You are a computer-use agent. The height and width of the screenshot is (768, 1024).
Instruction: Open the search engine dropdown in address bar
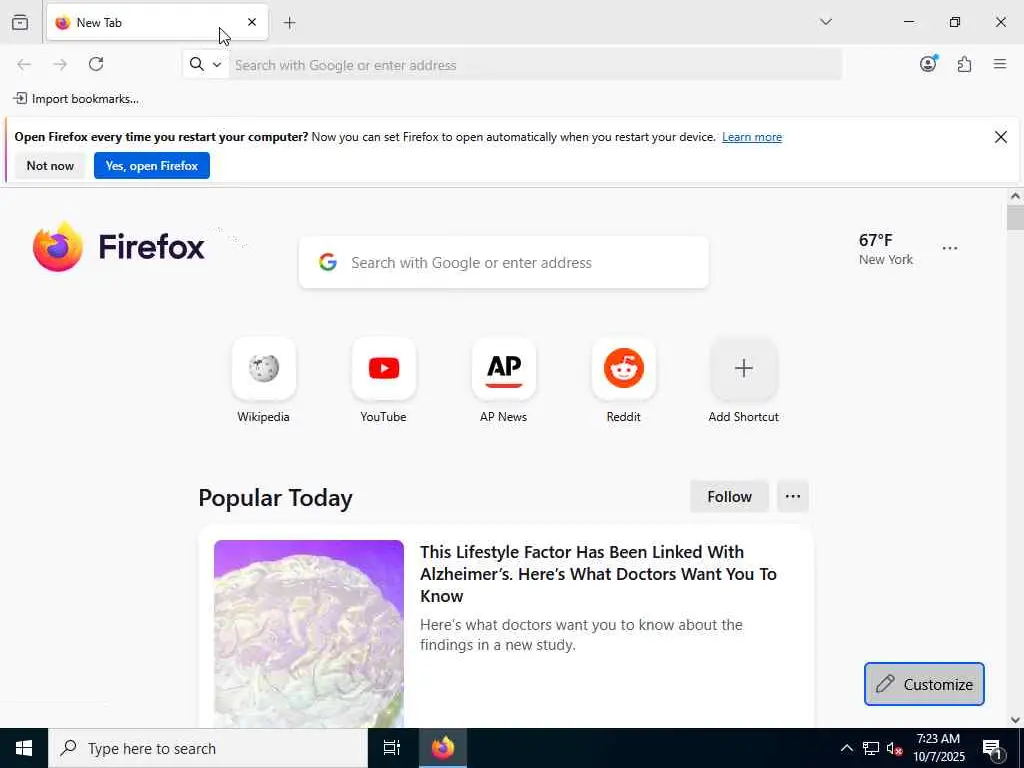tap(206, 65)
